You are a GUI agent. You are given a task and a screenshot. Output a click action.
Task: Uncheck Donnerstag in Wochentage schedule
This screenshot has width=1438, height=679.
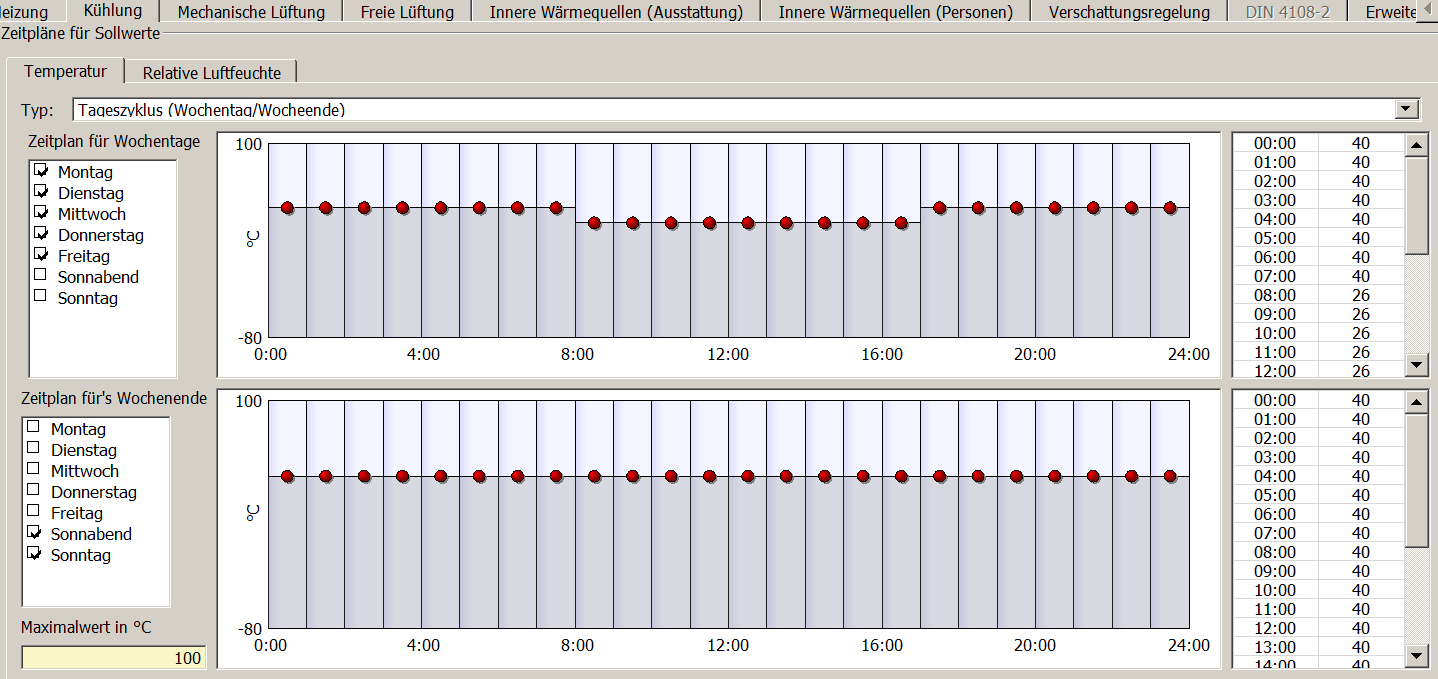coord(41,235)
